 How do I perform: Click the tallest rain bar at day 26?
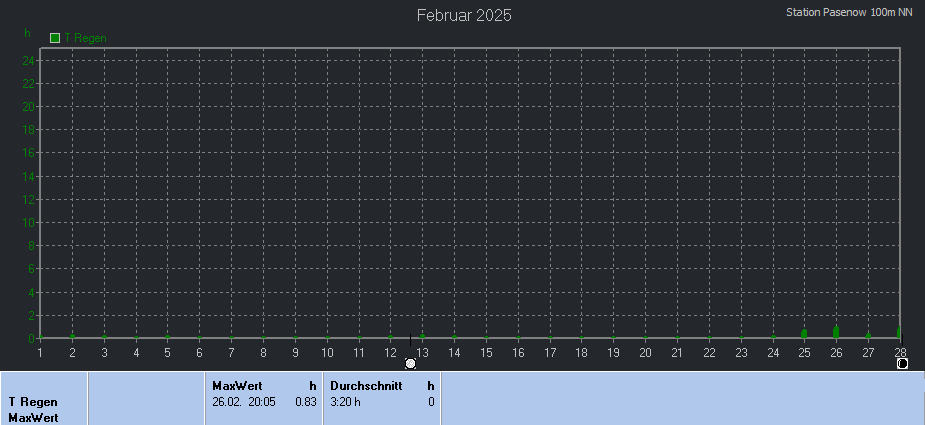point(836,331)
